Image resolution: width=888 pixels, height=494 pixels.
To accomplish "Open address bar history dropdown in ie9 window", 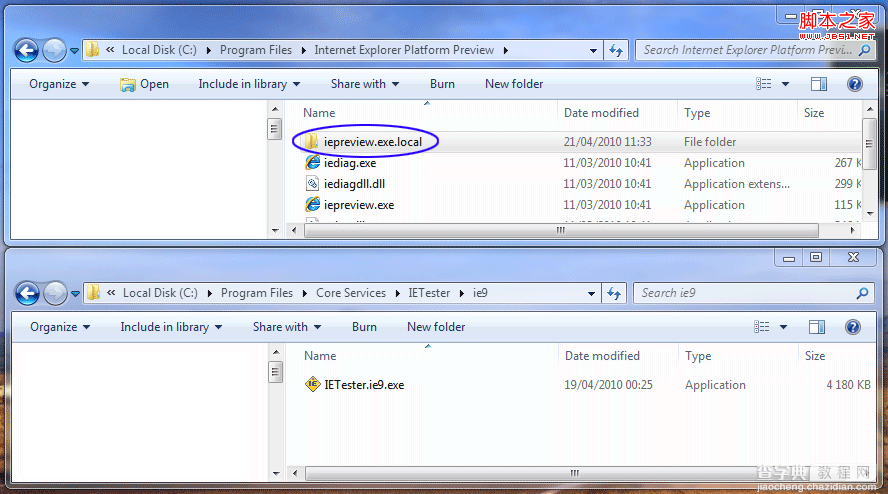I will click(x=591, y=293).
